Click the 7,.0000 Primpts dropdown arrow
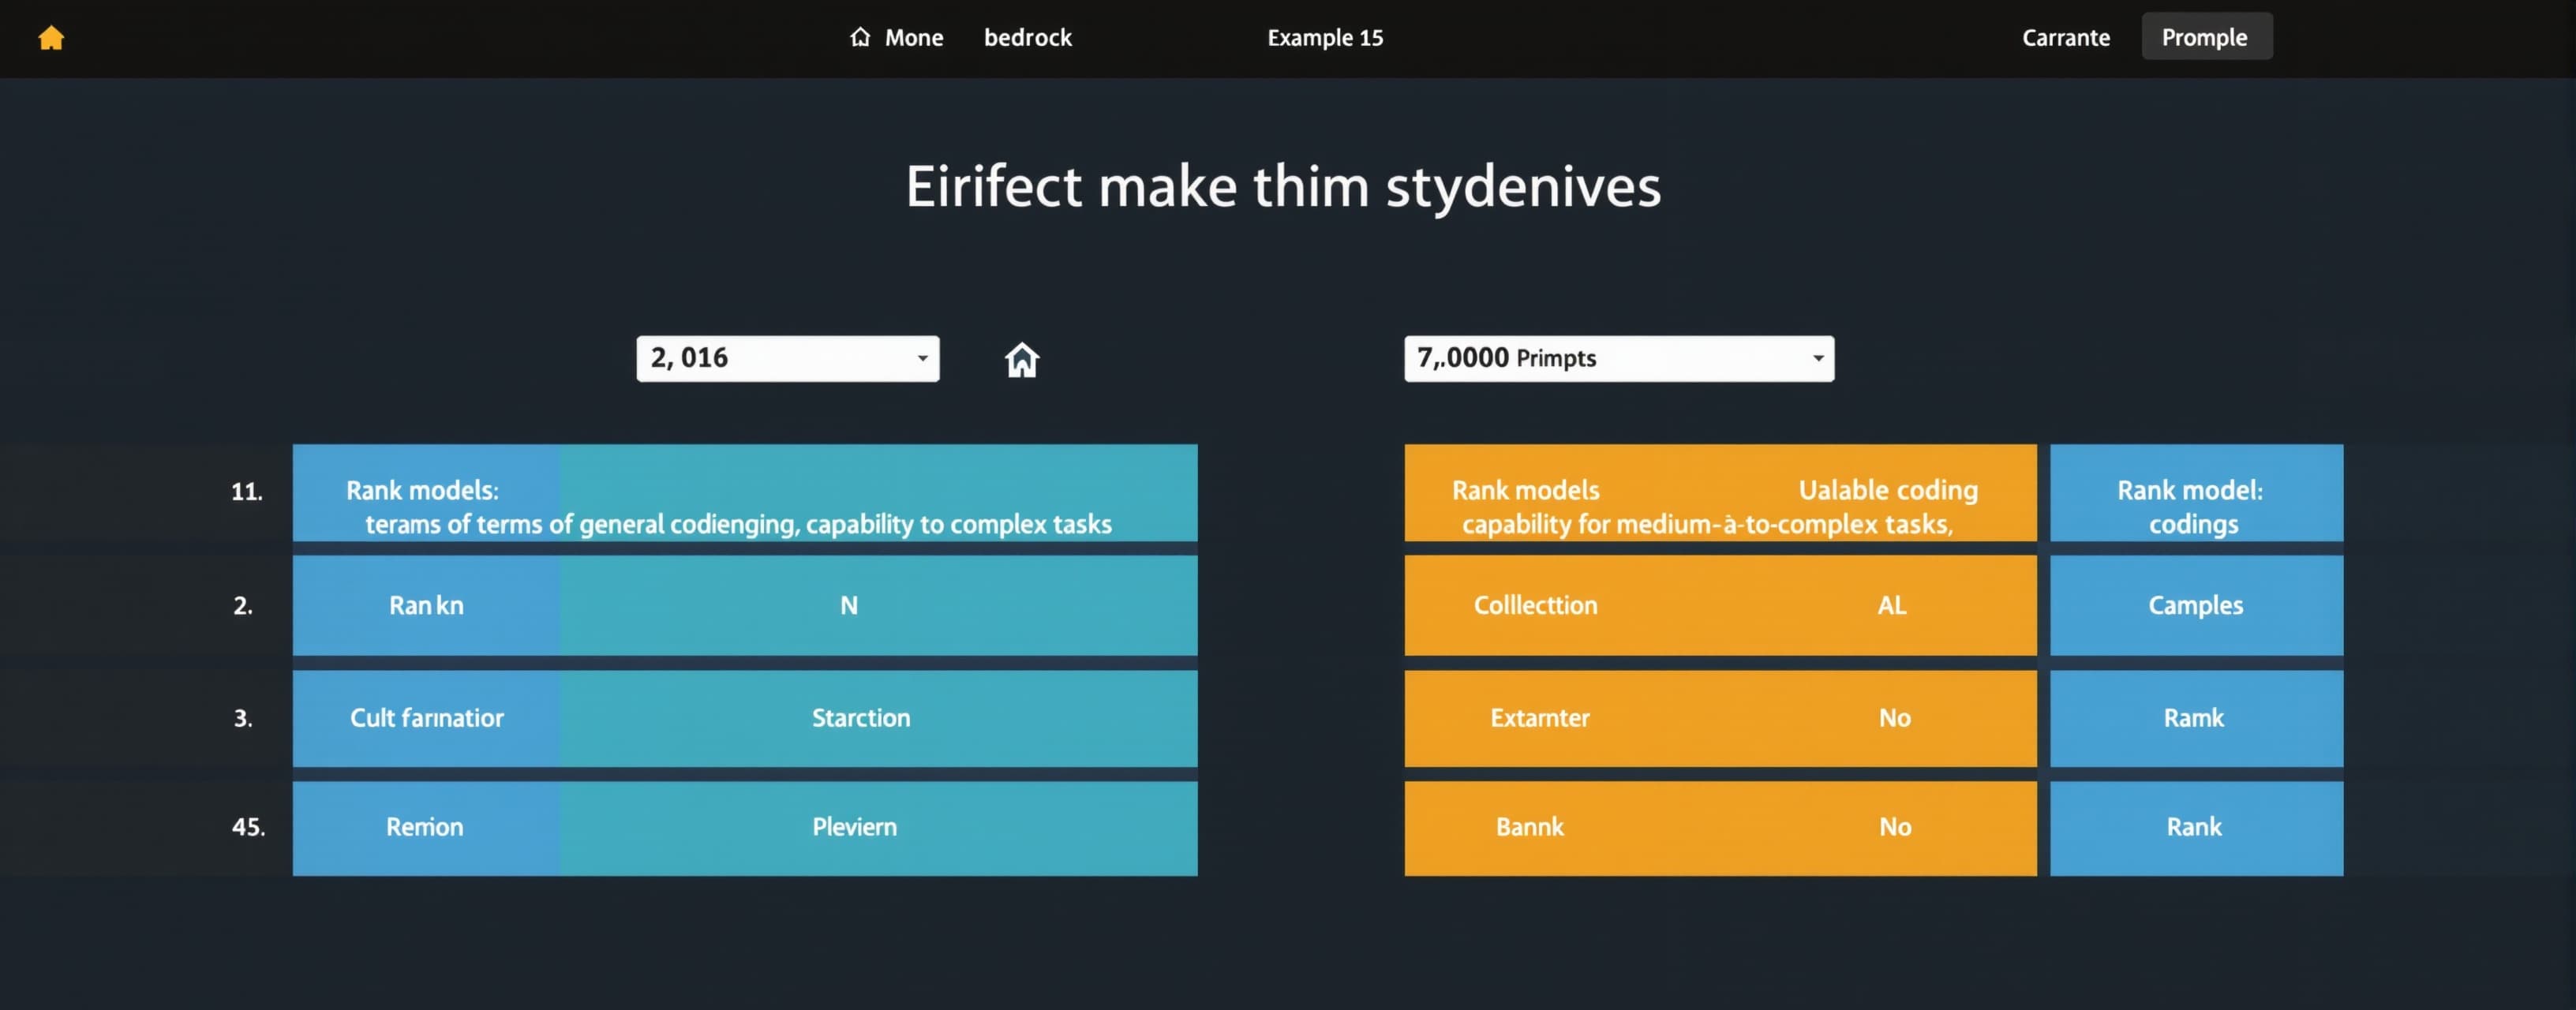The height and width of the screenshot is (1010, 2576). (x=1817, y=358)
